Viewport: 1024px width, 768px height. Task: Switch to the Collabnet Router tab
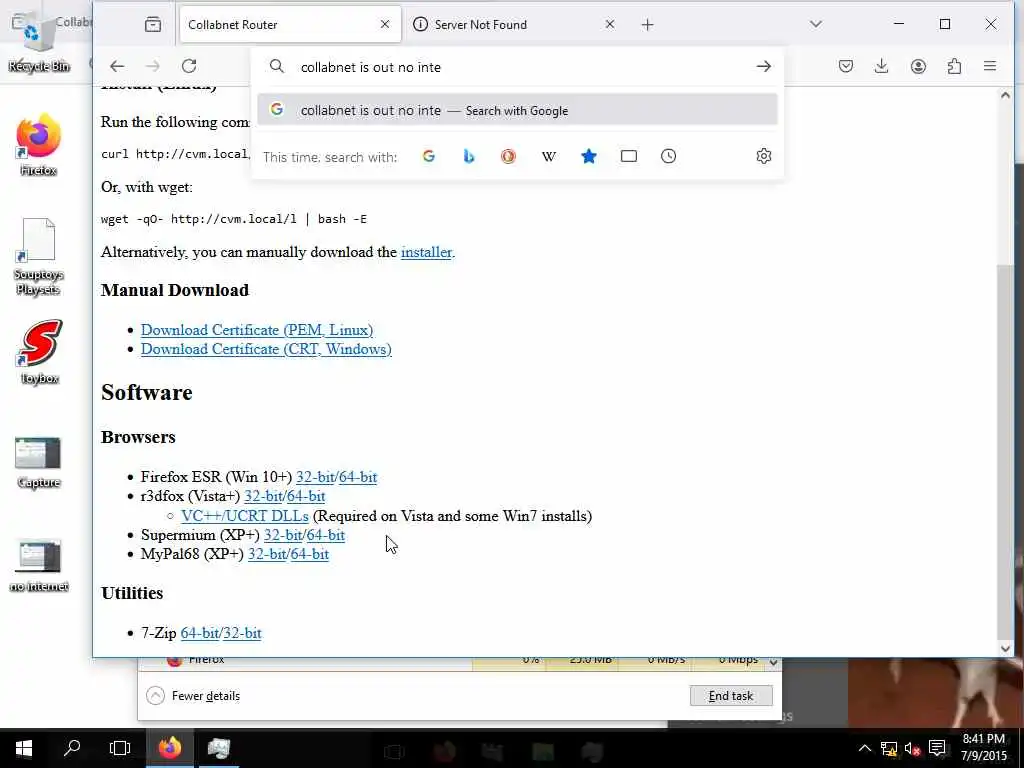click(x=290, y=25)
